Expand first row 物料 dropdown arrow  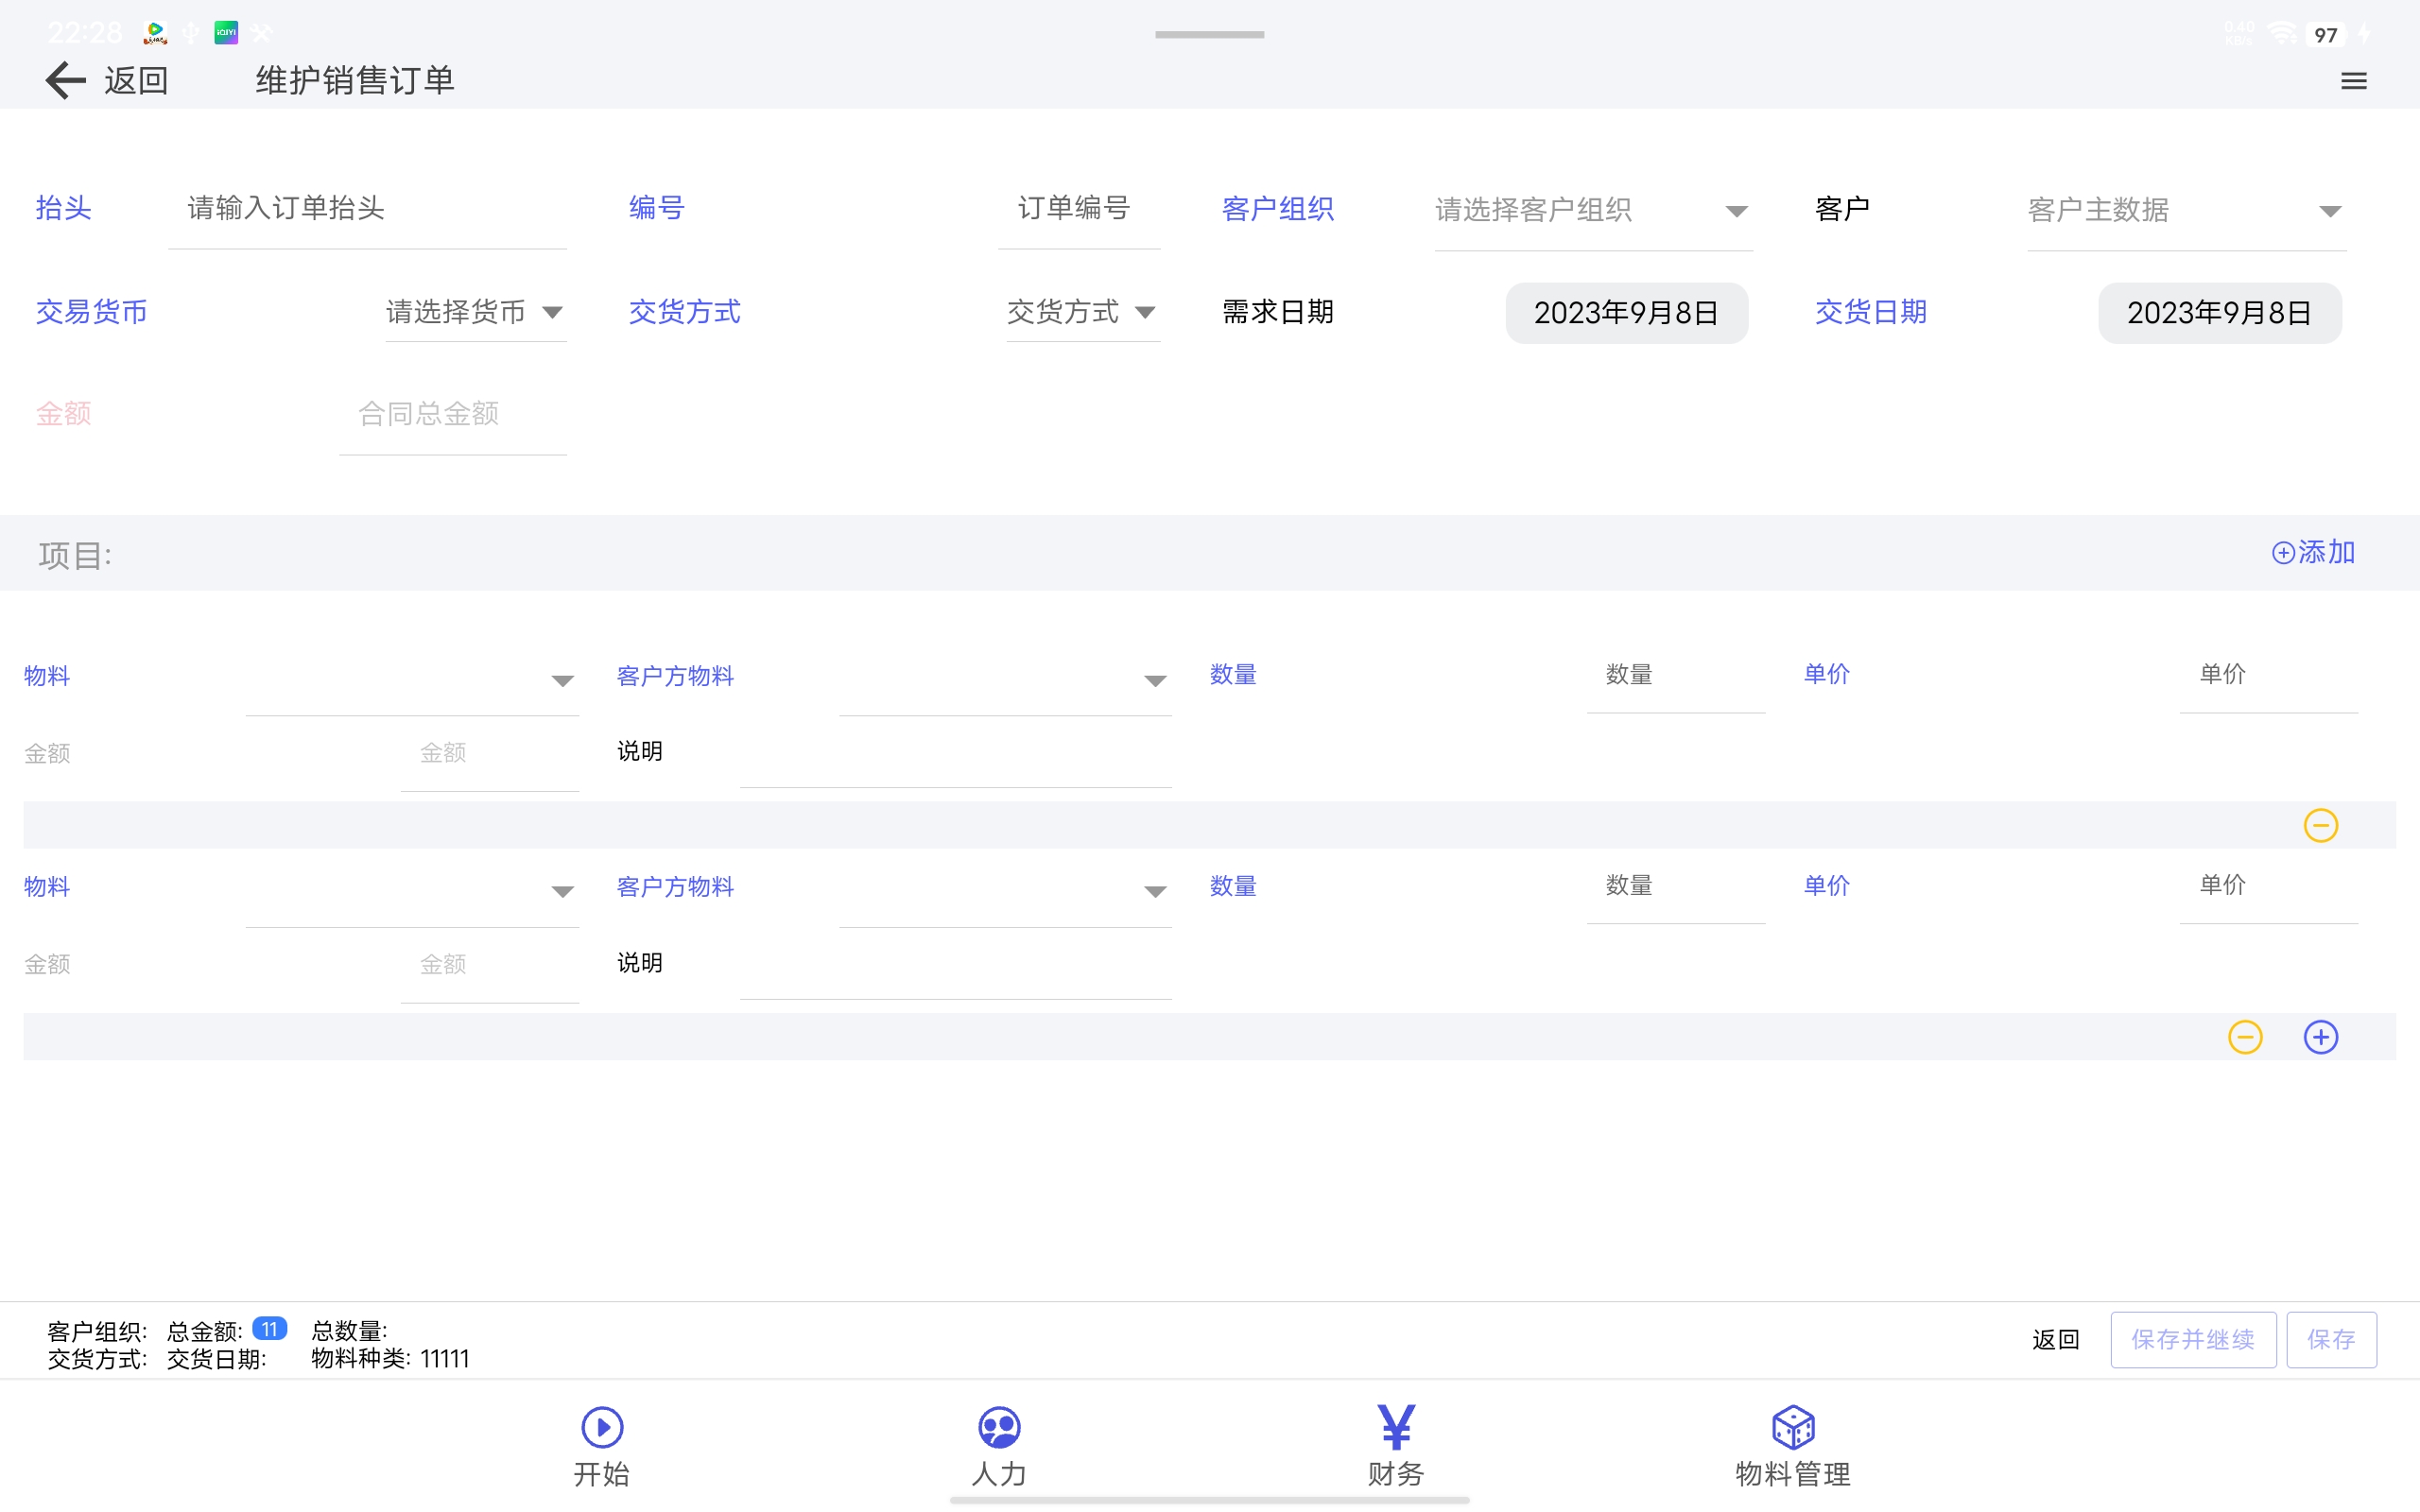tap(562, 681)
